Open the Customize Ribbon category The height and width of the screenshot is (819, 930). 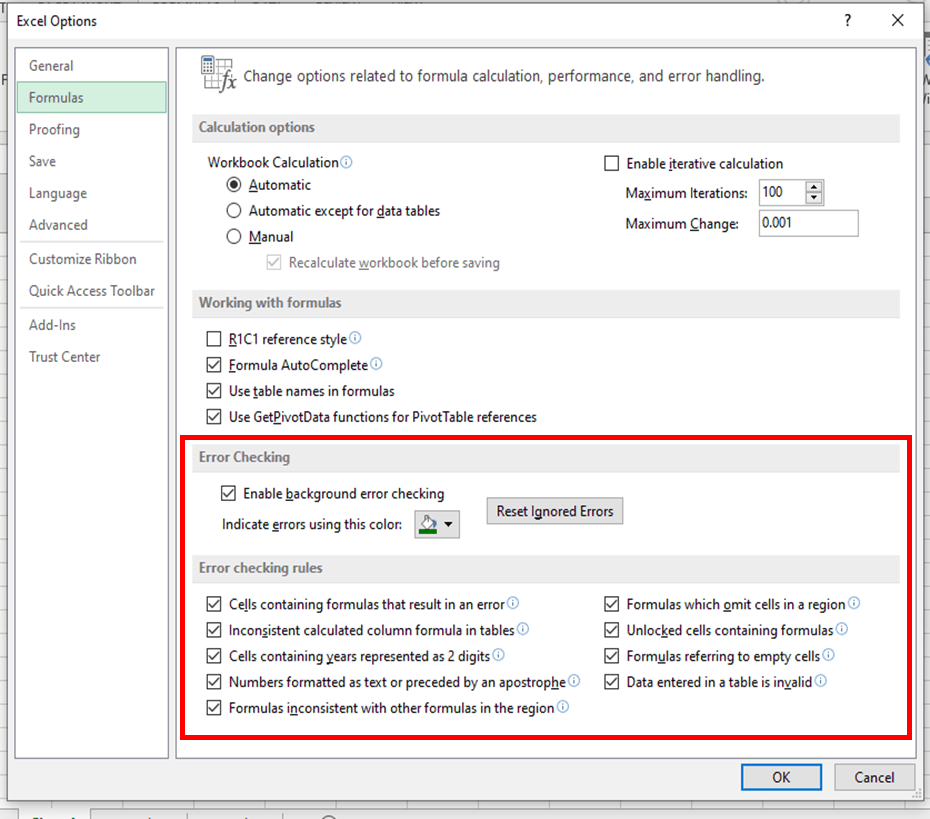click(91, 259)
